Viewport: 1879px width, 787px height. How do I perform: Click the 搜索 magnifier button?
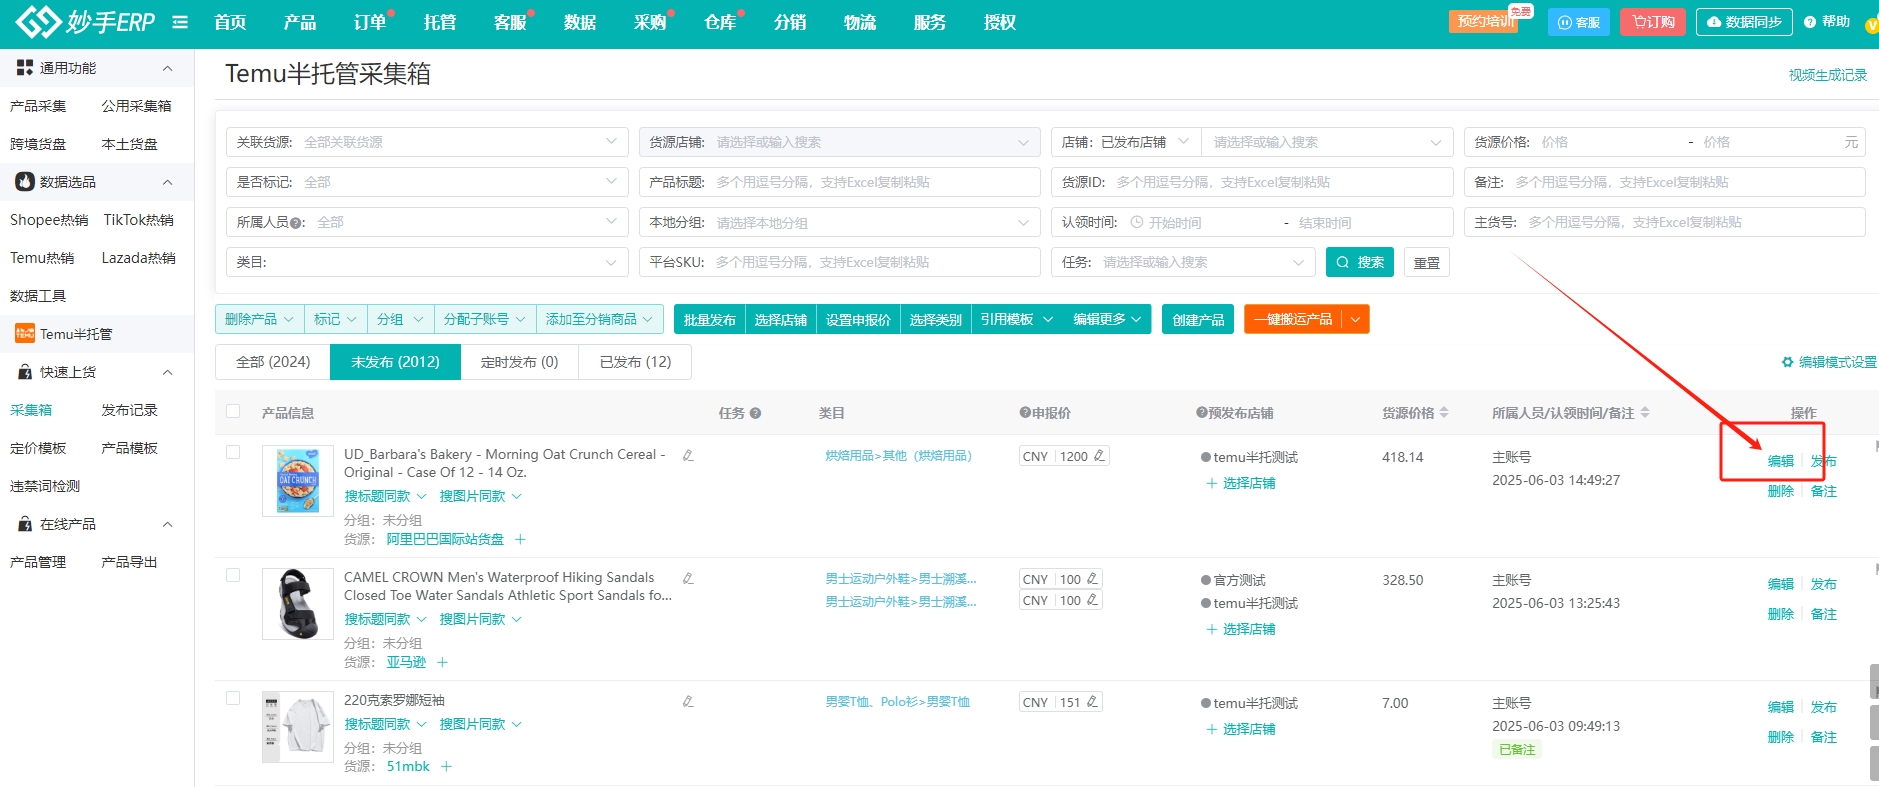(1360, 262)
